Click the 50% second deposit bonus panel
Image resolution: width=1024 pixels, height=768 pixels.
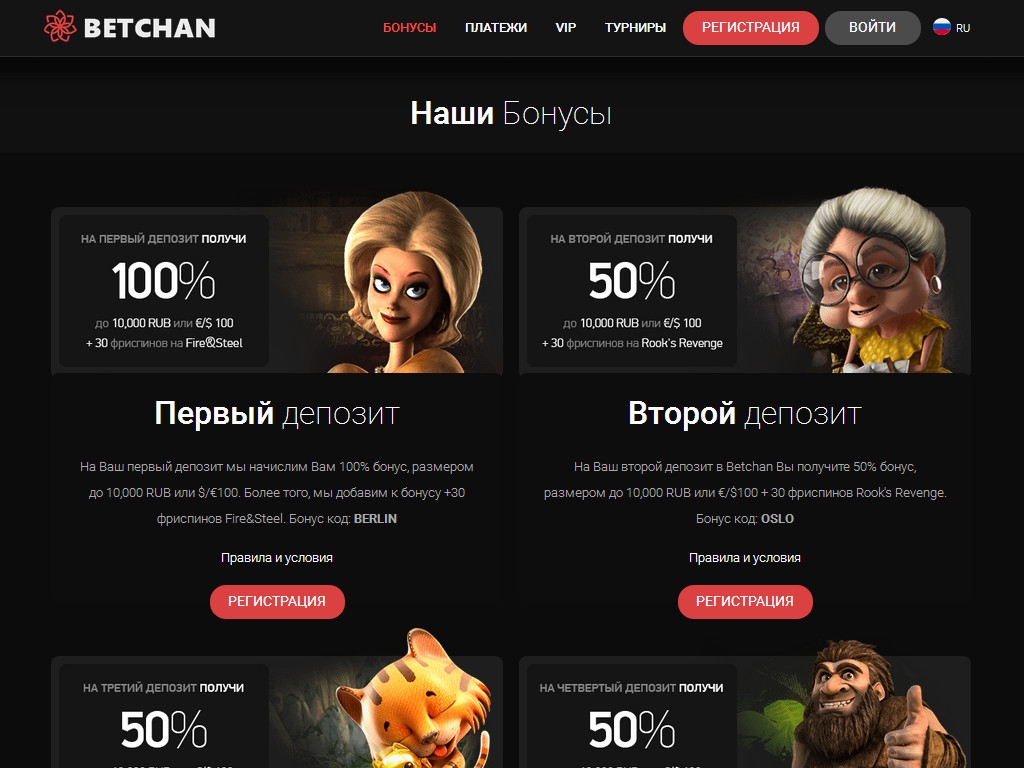click(632, 291)
